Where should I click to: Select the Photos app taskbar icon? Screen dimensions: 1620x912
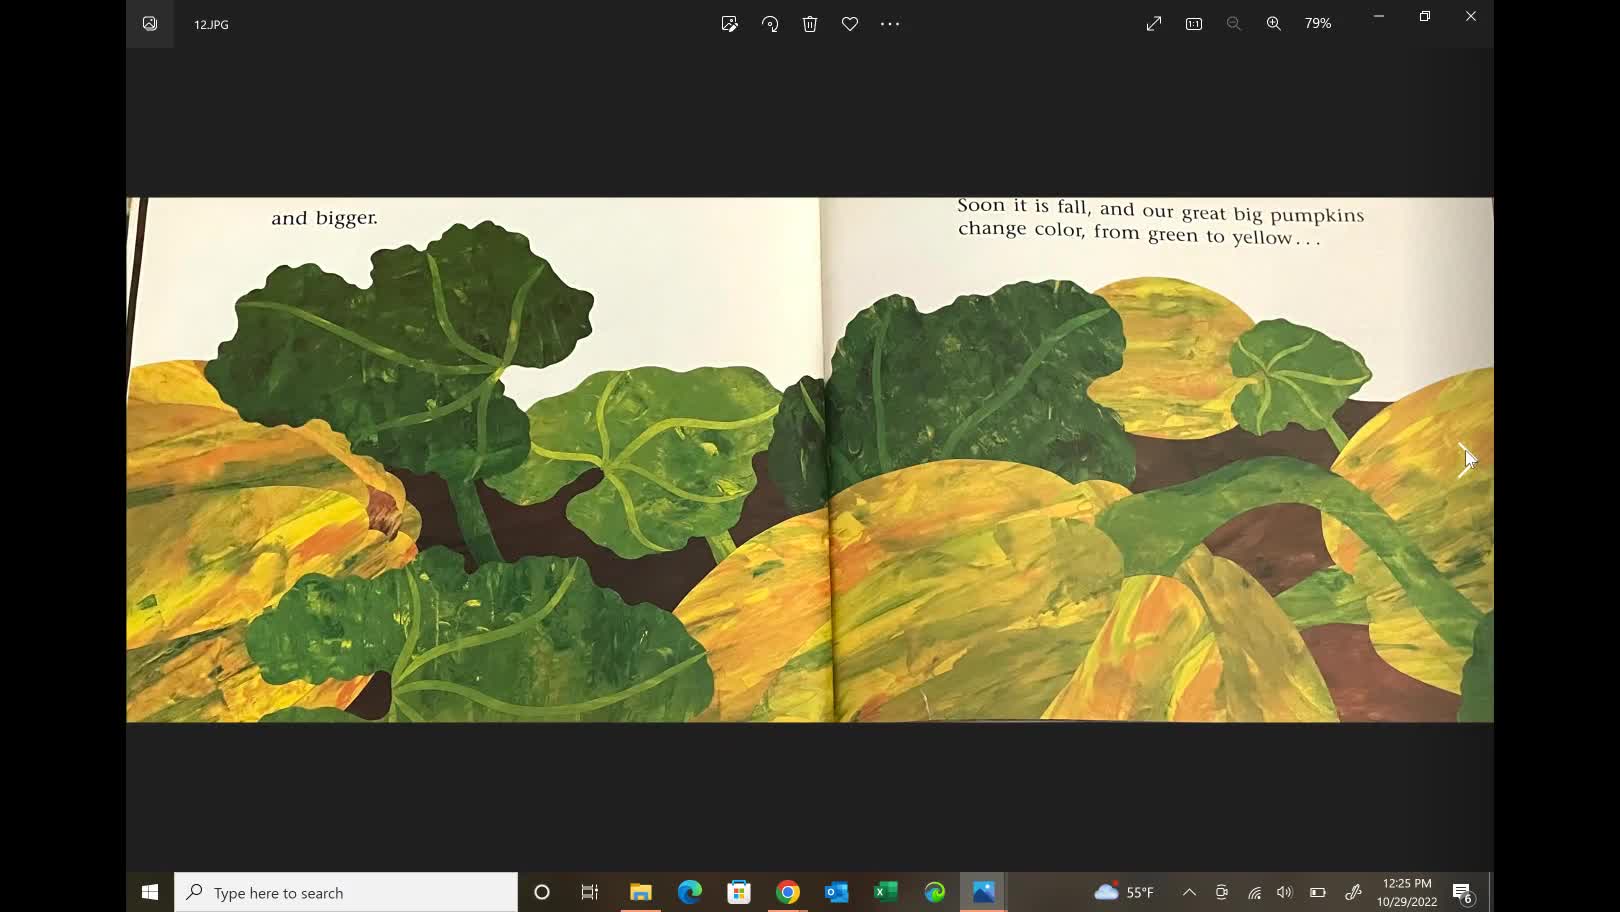[984, 892]
